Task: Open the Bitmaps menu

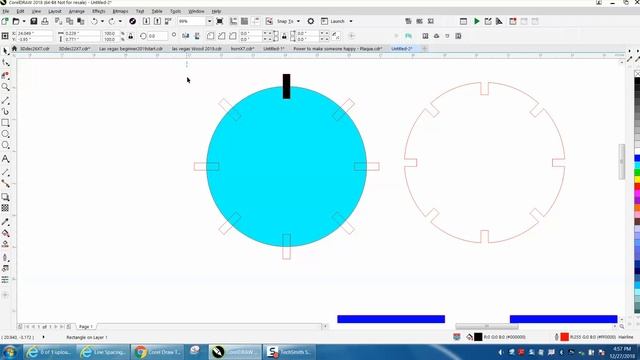Action: (120, 11)
